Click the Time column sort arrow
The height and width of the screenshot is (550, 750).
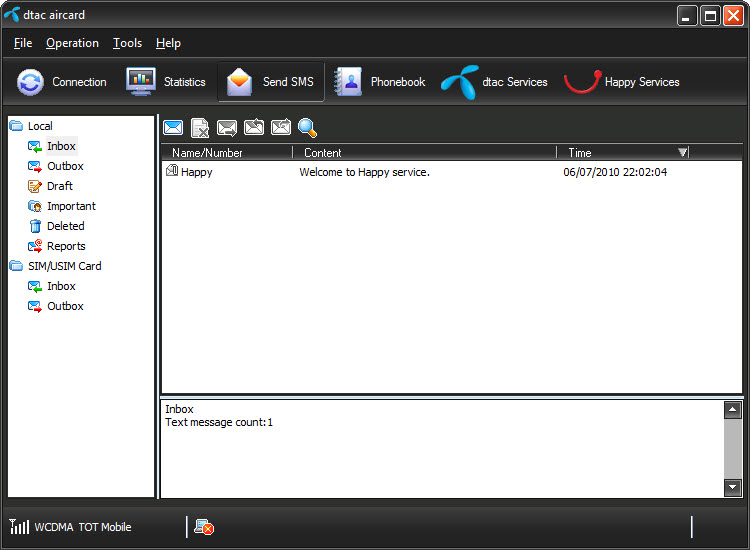[683, 152]
